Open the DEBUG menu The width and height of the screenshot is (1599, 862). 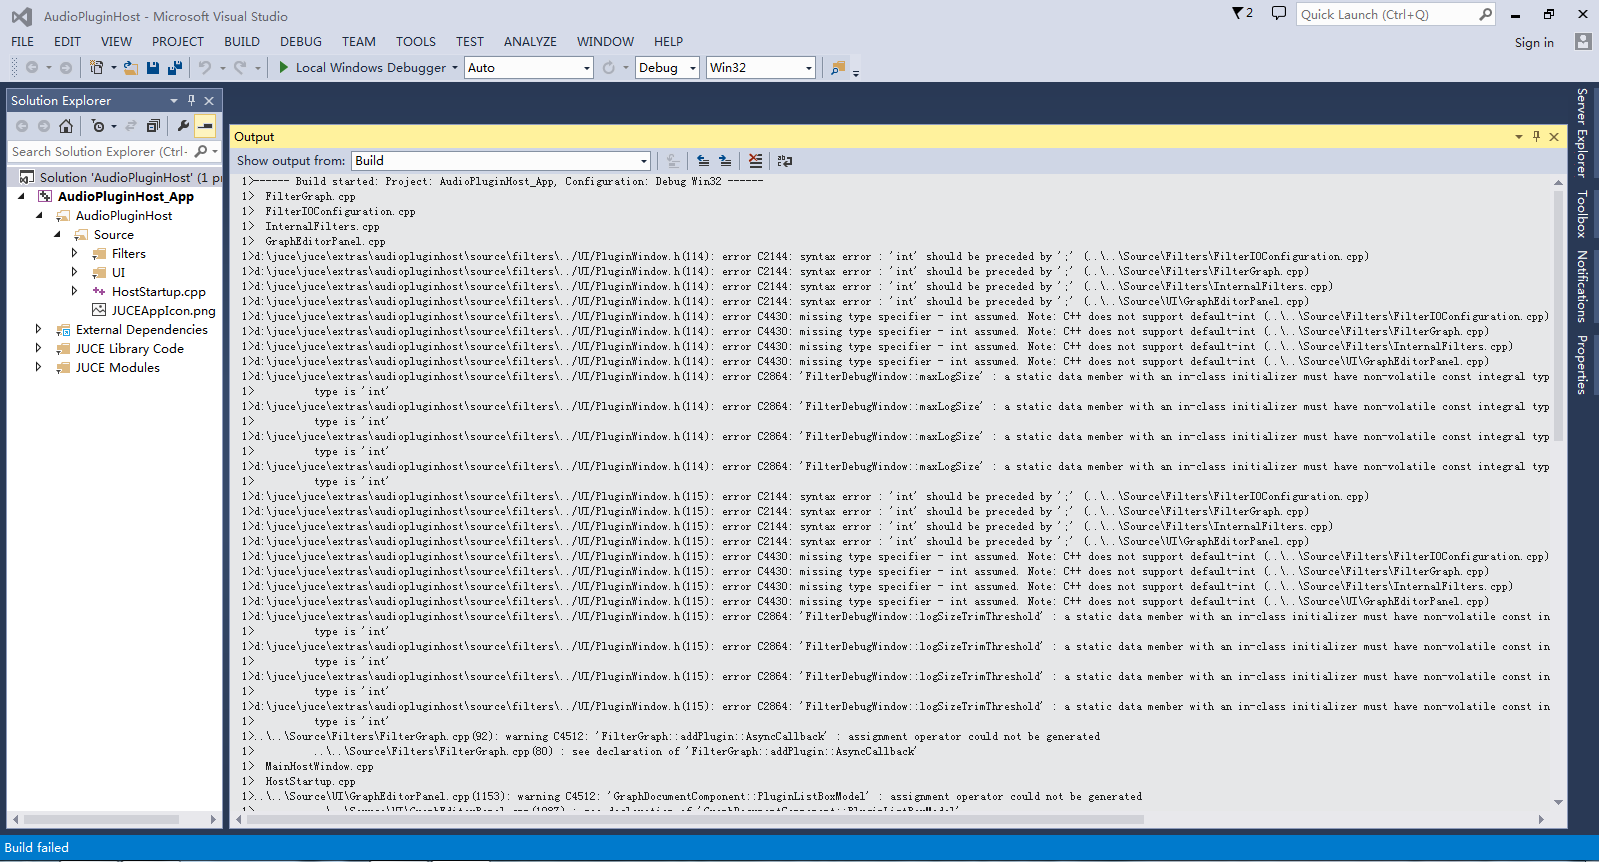click(301, 41)
